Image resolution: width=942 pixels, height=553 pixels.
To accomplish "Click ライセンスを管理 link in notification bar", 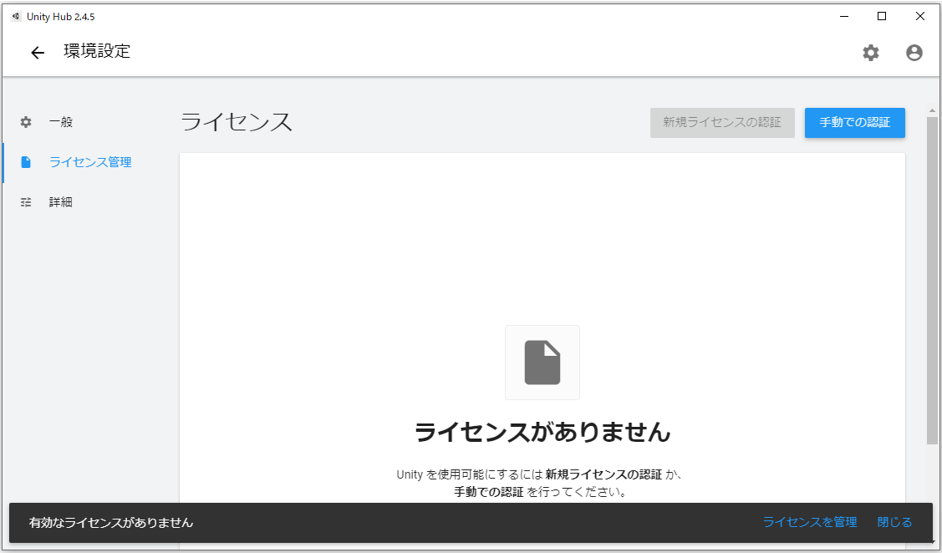I will coord(810,522).
